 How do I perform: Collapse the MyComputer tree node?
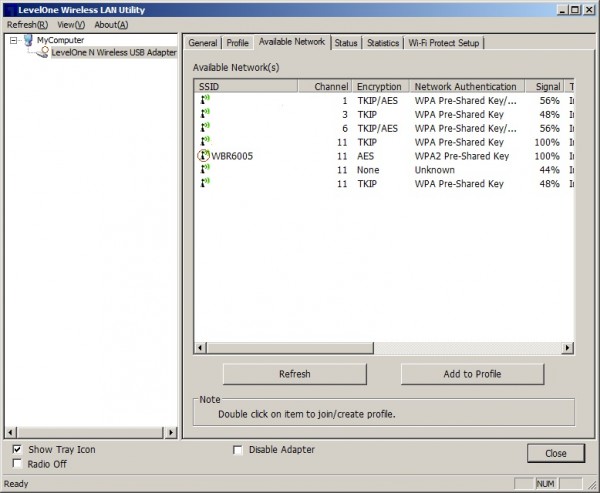13,40
